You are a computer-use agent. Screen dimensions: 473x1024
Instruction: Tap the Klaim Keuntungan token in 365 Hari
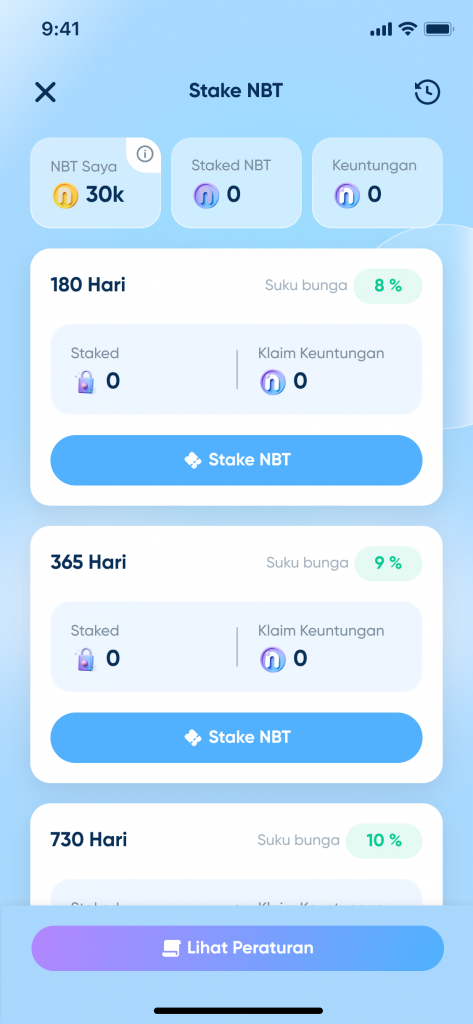click(x=272, y=659)
